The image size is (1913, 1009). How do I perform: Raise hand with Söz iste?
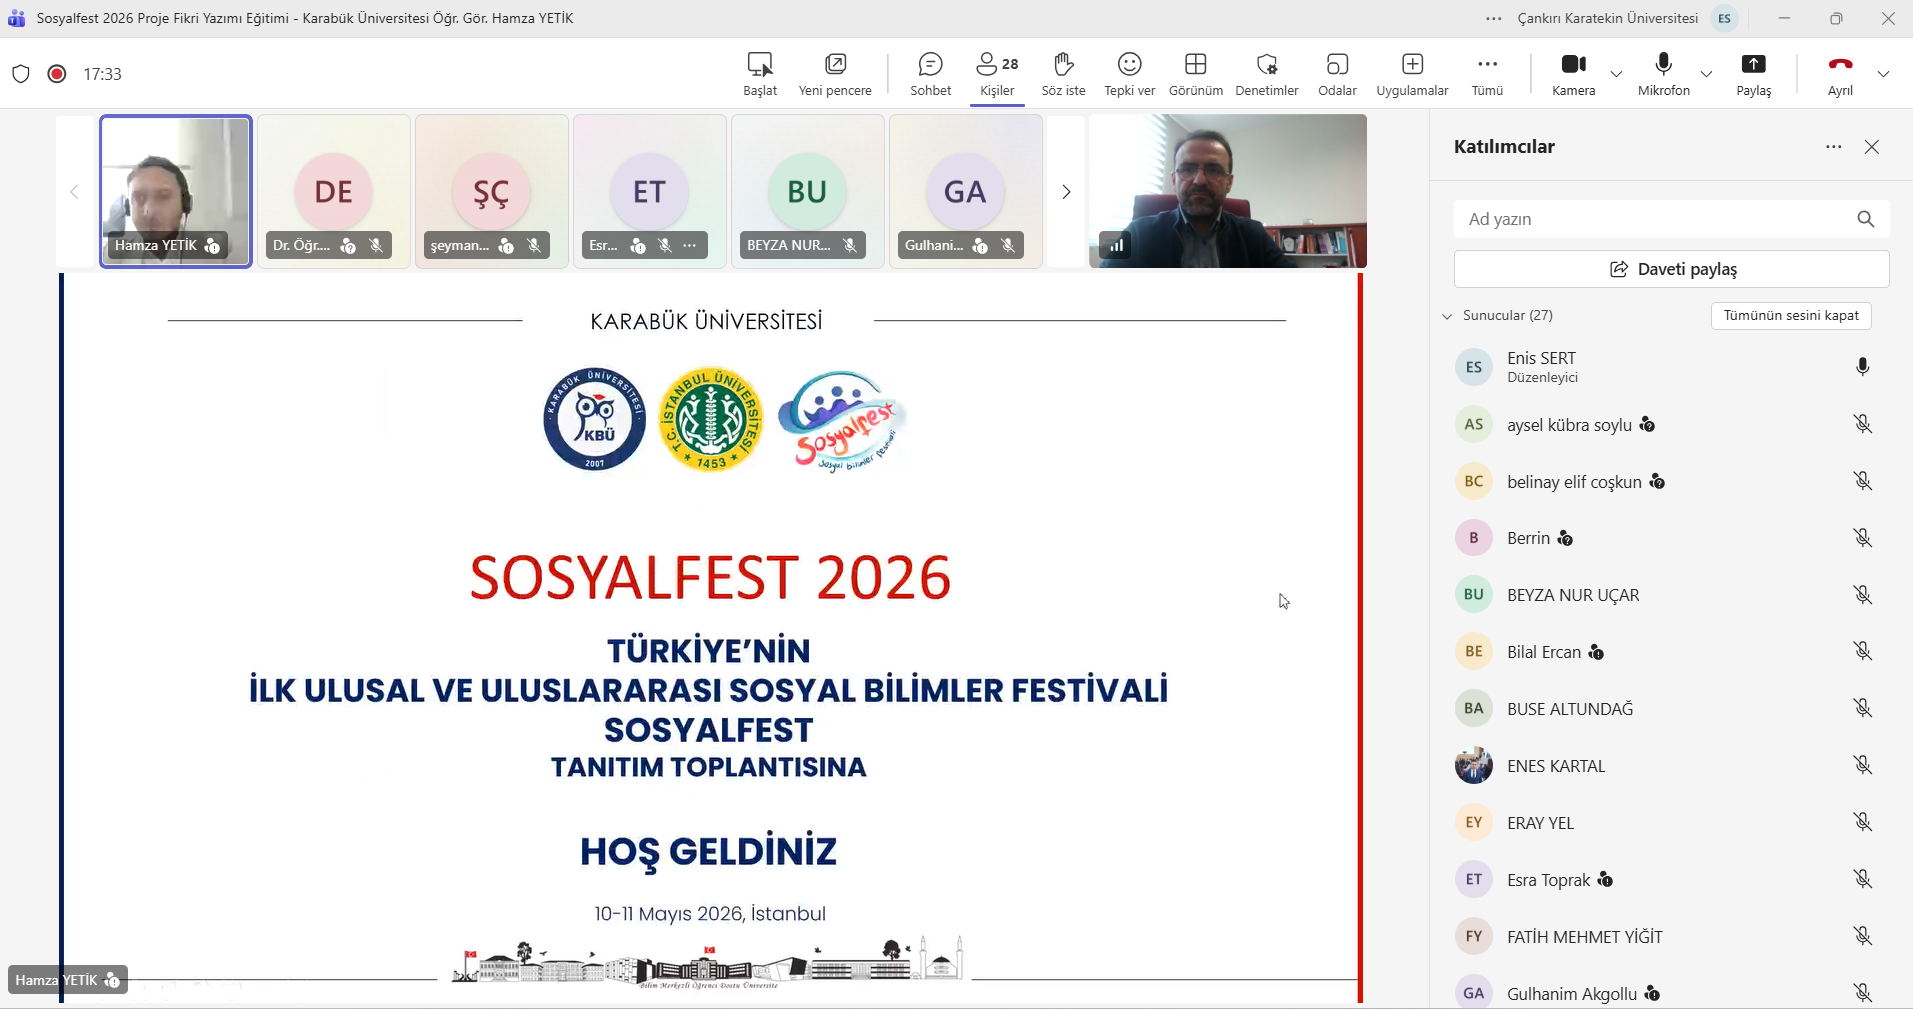point(1063,74)
